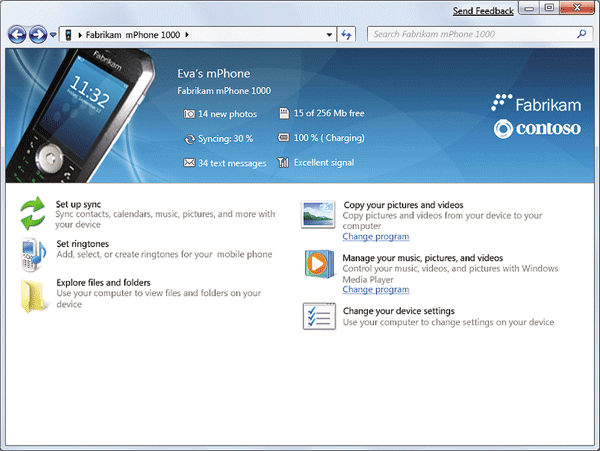The width and height of the screenshot is (600, 451).
Task: Click the storage memory card icon
Action: click(x=284, y=113)
